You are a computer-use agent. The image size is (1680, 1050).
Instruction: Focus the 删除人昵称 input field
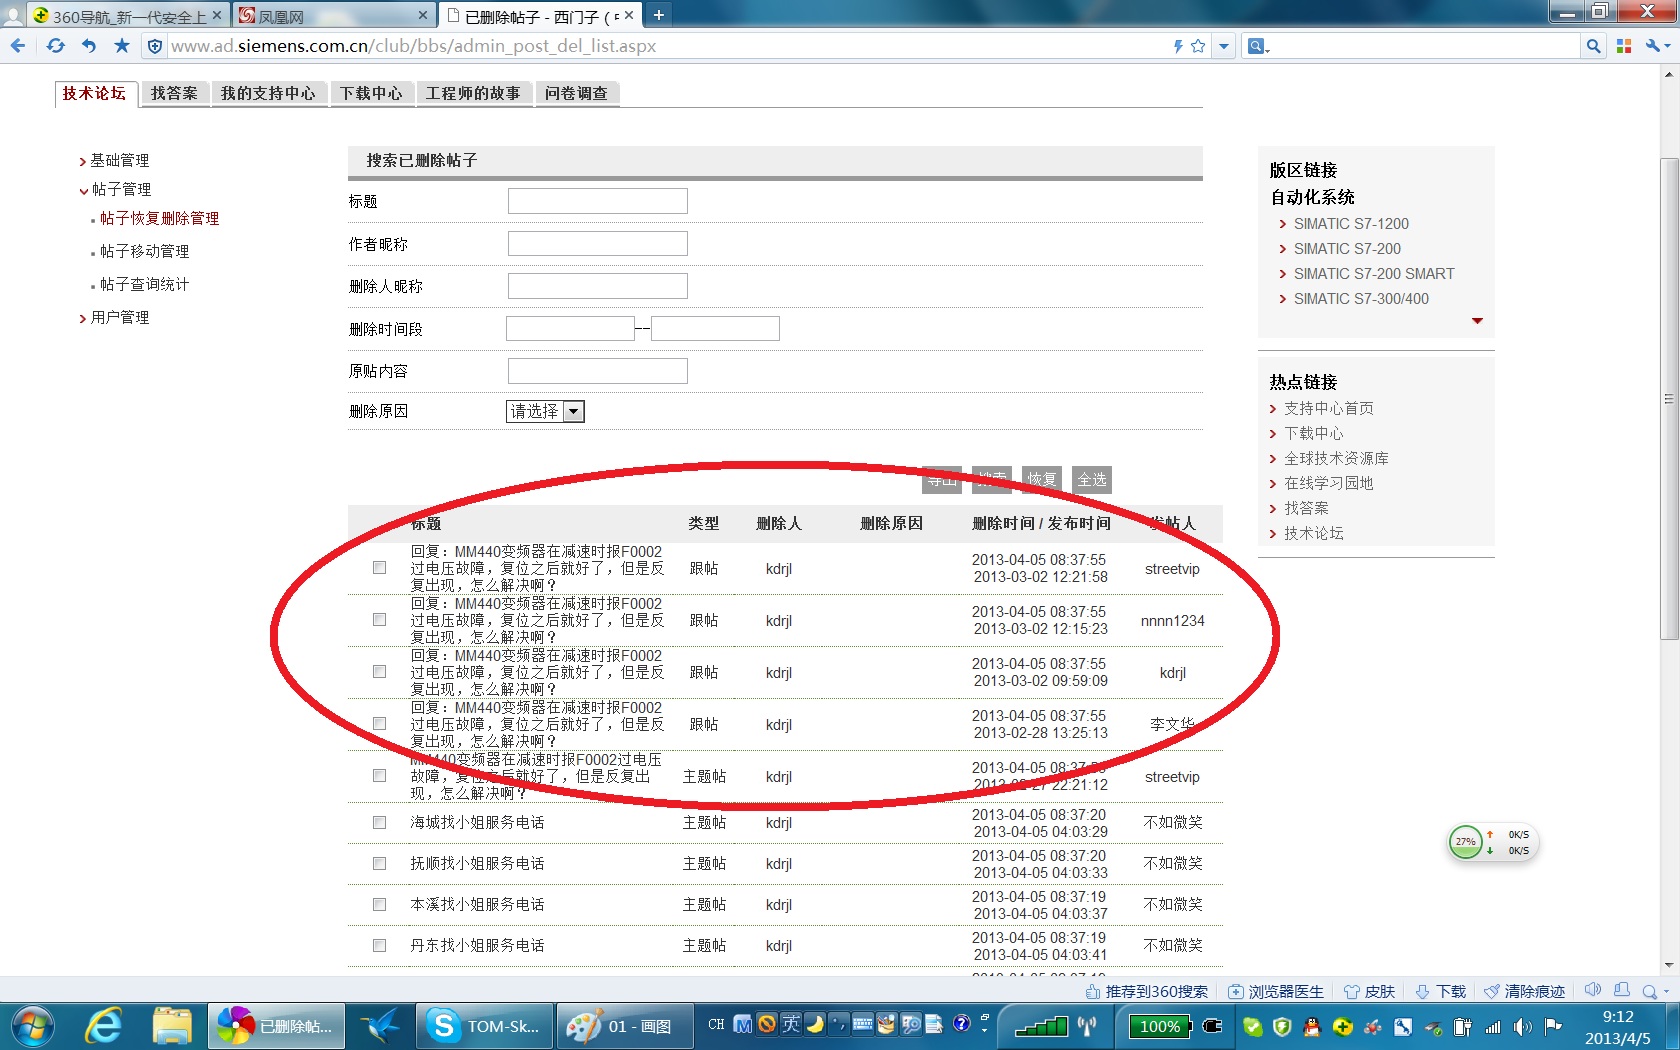click(x=597, y=286)
